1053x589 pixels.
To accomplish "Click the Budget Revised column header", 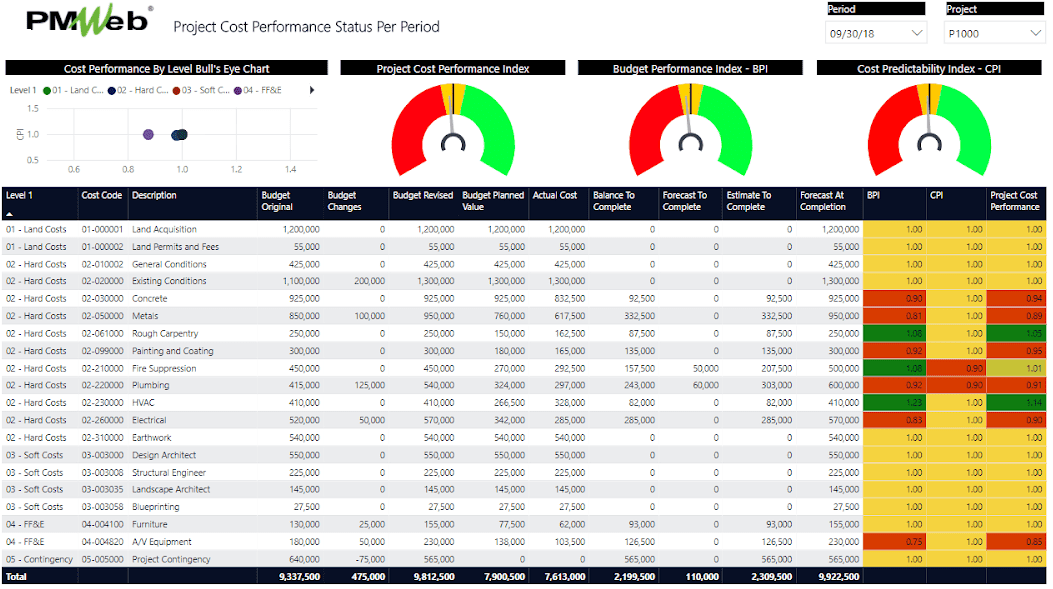I will click(422, 195).
